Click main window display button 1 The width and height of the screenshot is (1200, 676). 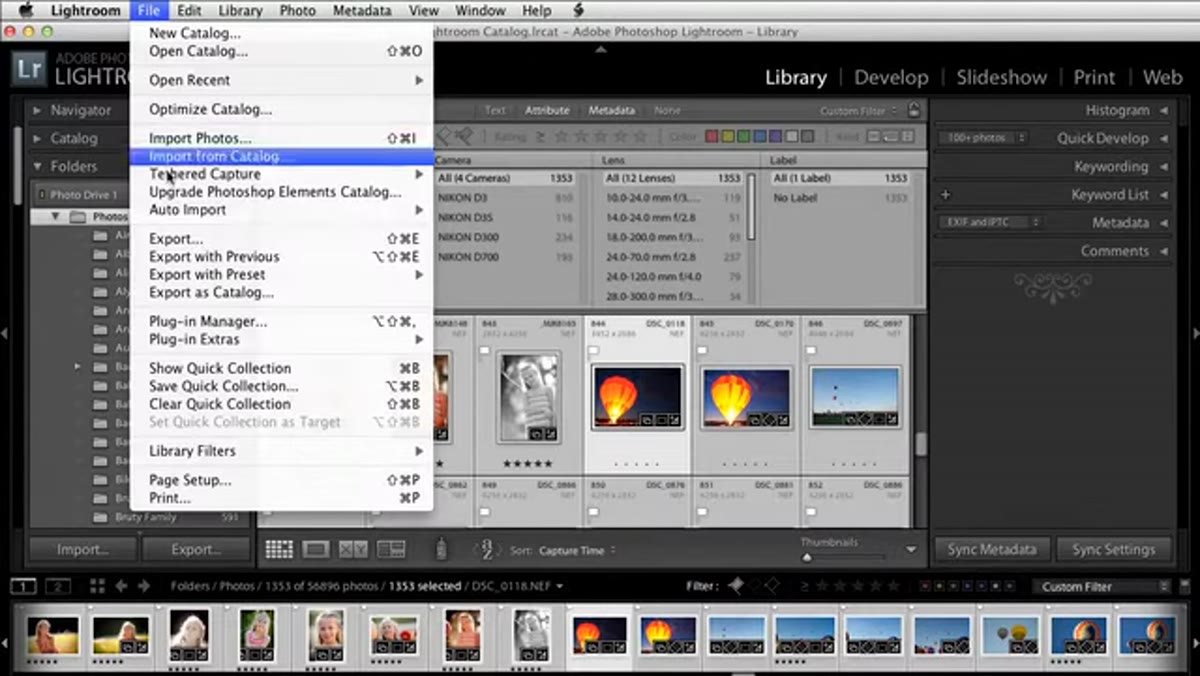pos(24,586)
